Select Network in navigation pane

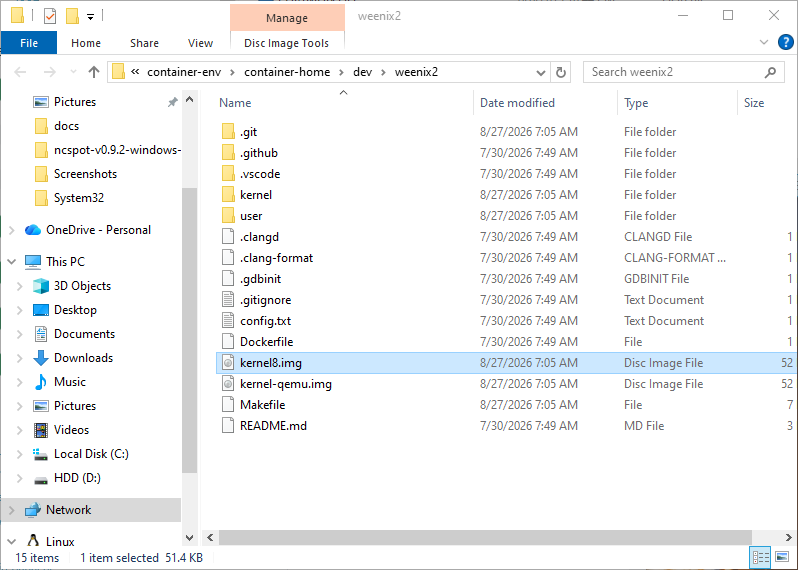click(68, 509)
